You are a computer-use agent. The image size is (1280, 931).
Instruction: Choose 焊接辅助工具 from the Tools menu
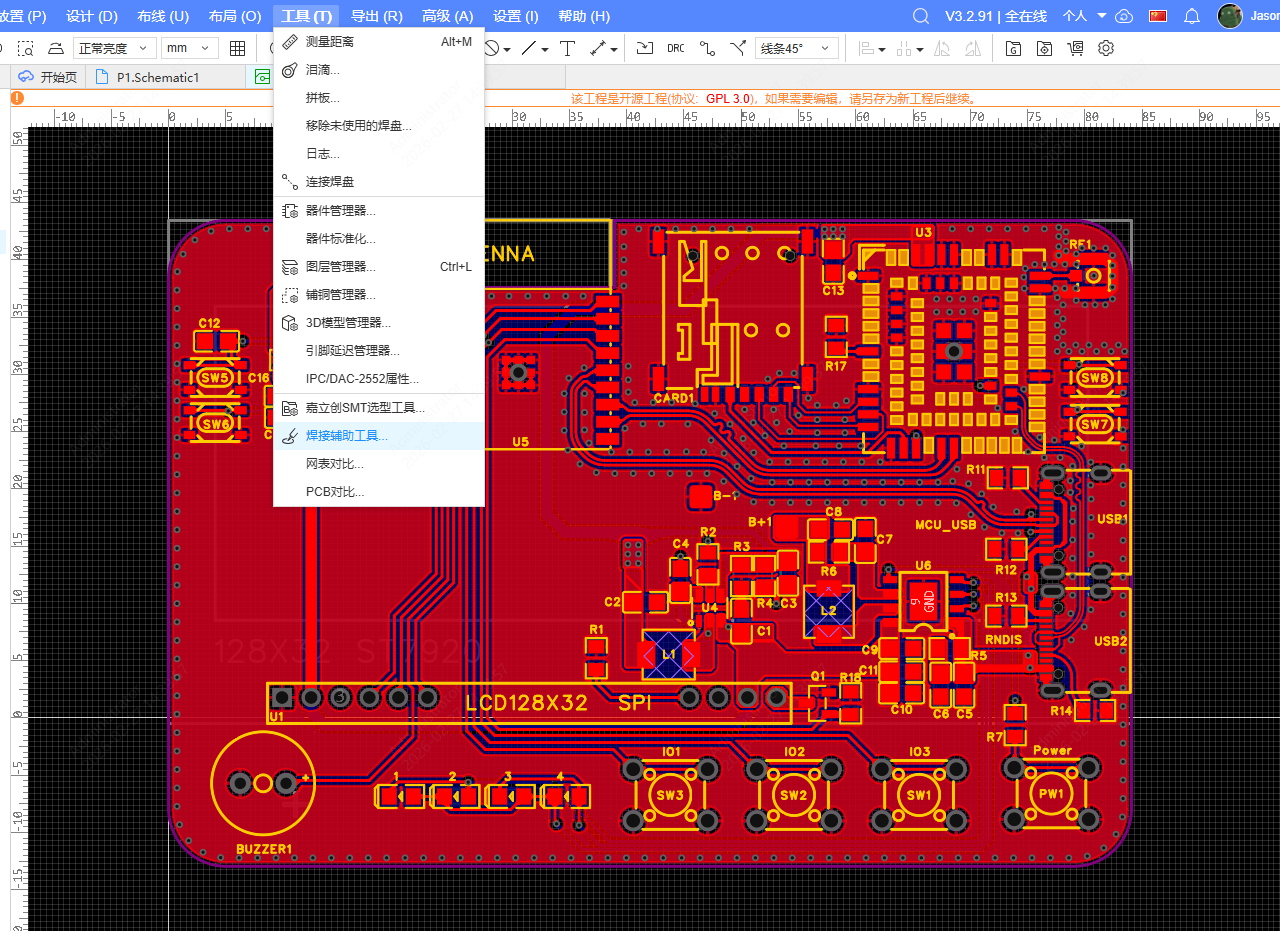pos(346,436)
